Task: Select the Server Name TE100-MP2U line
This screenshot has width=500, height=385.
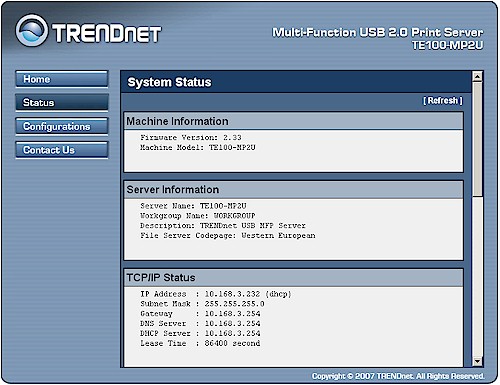Action: [x=193, y=206]
